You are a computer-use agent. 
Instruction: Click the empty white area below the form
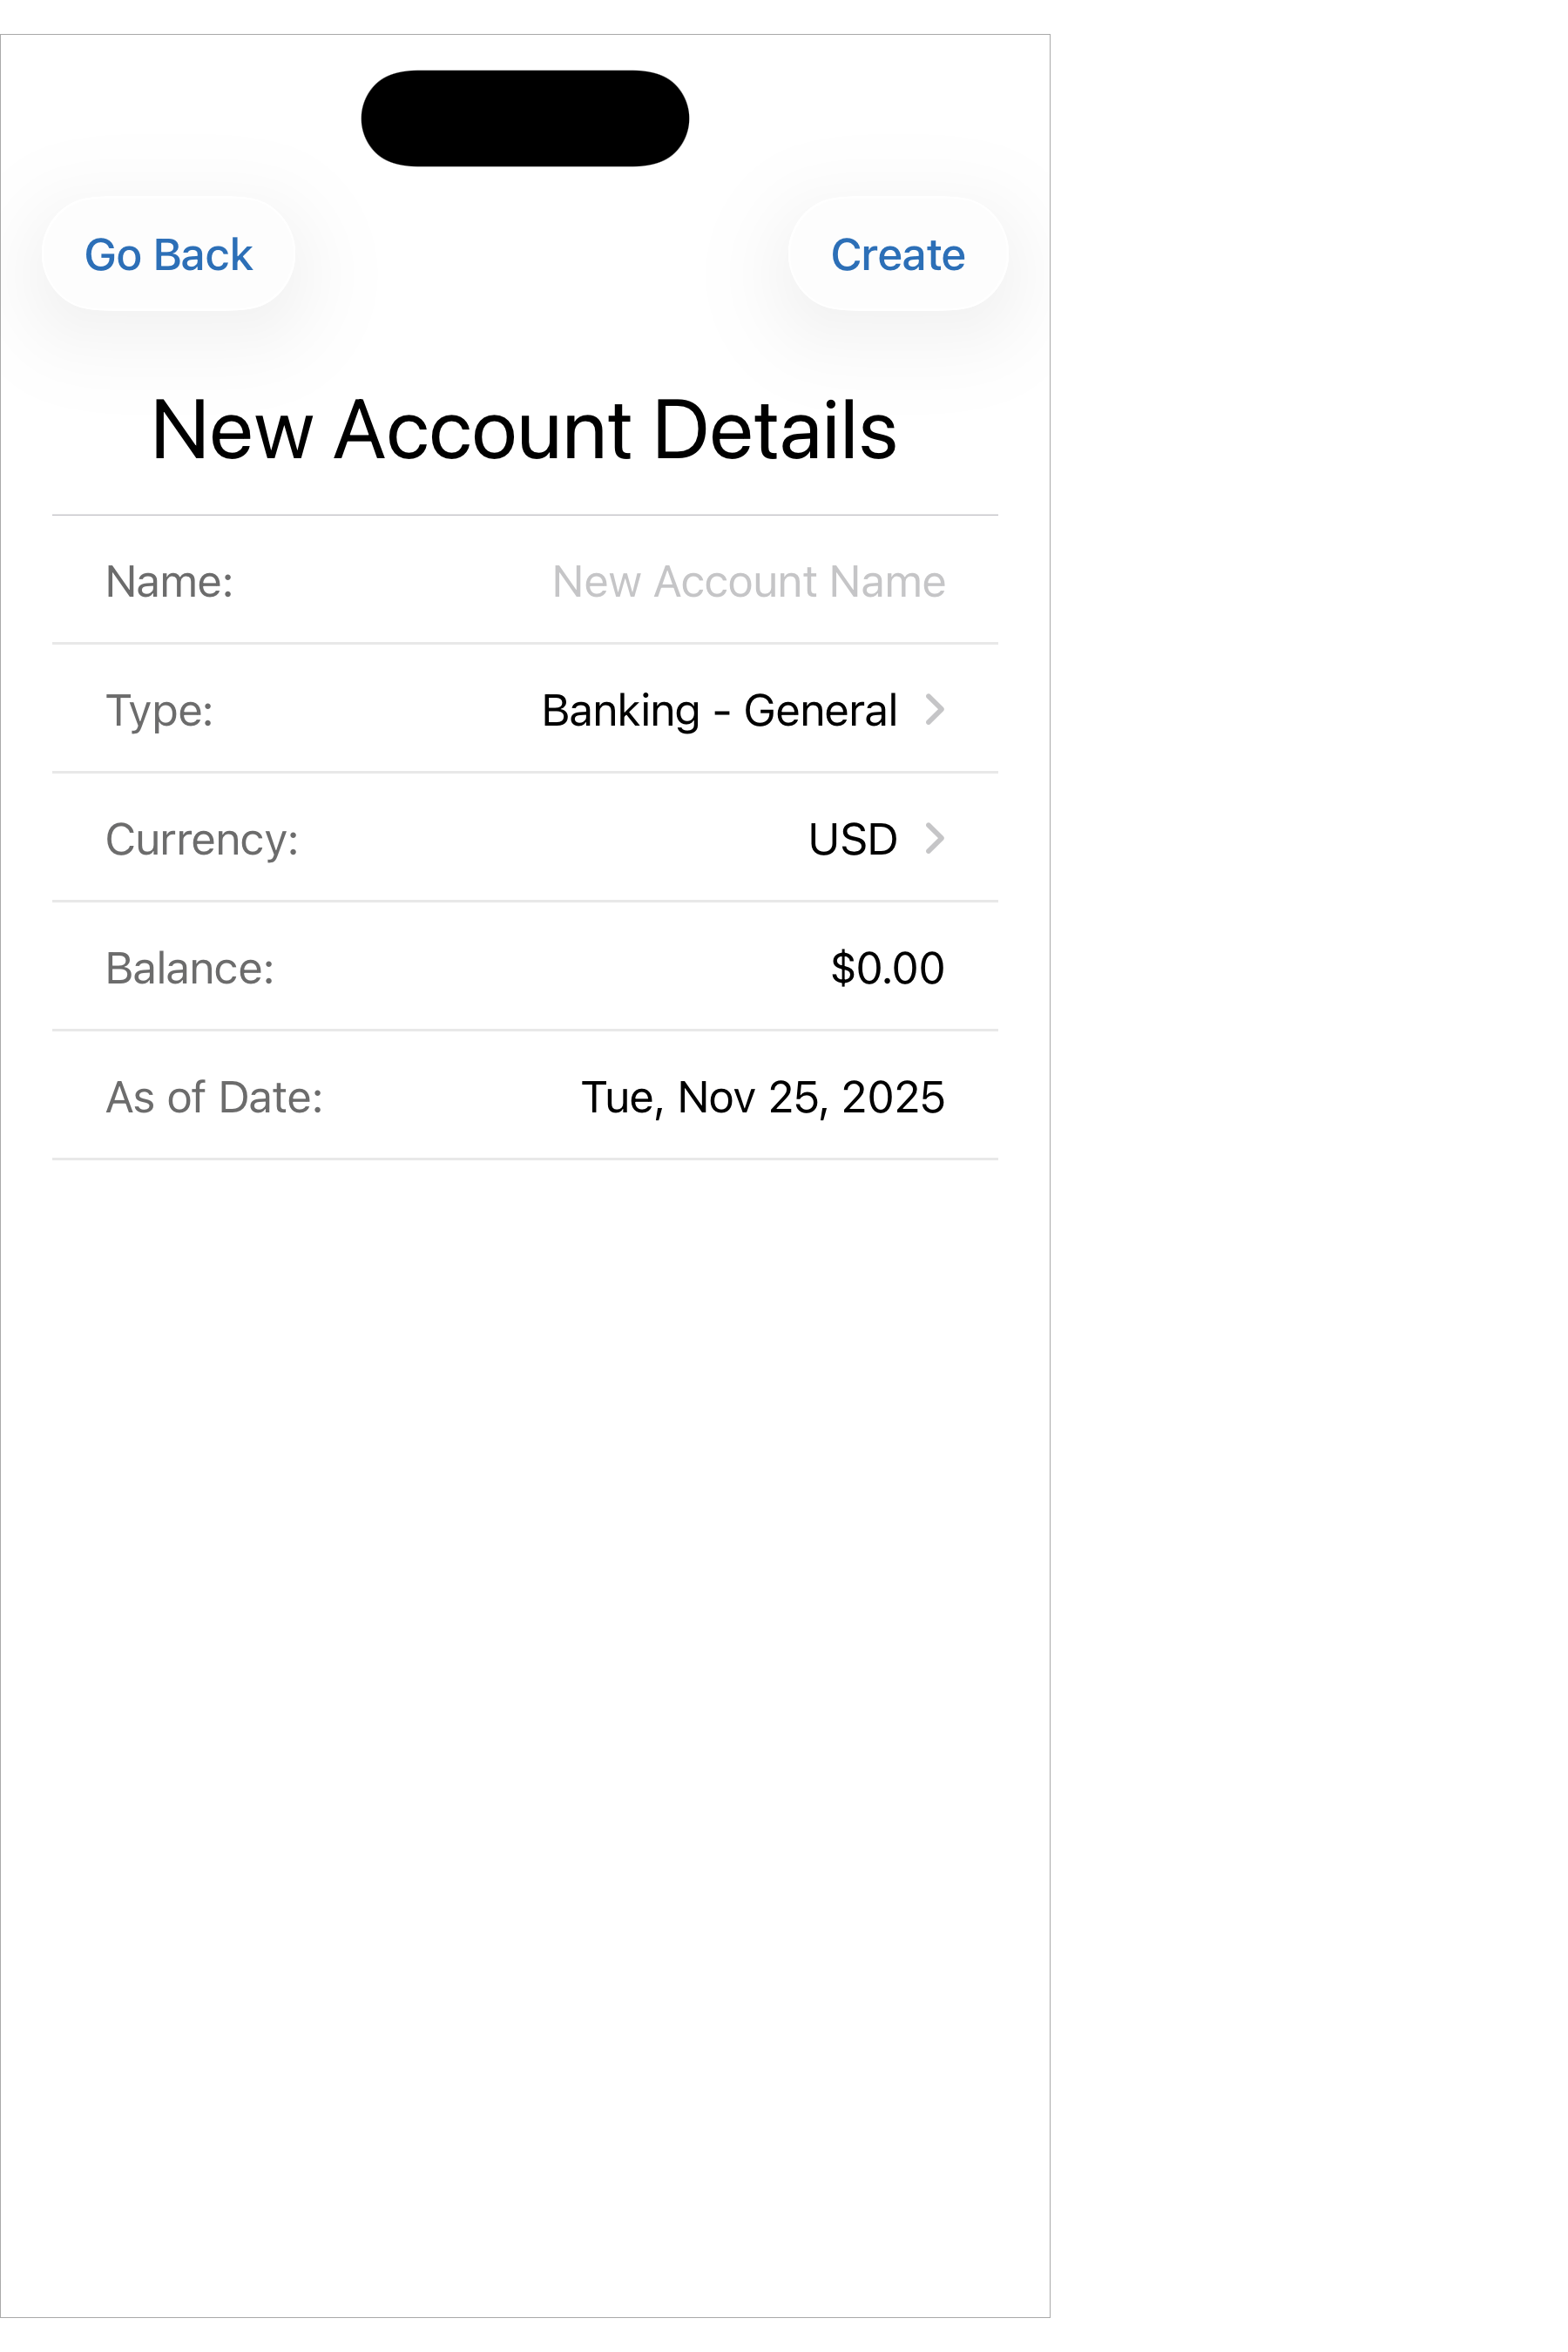click(x=524, y=1700)
